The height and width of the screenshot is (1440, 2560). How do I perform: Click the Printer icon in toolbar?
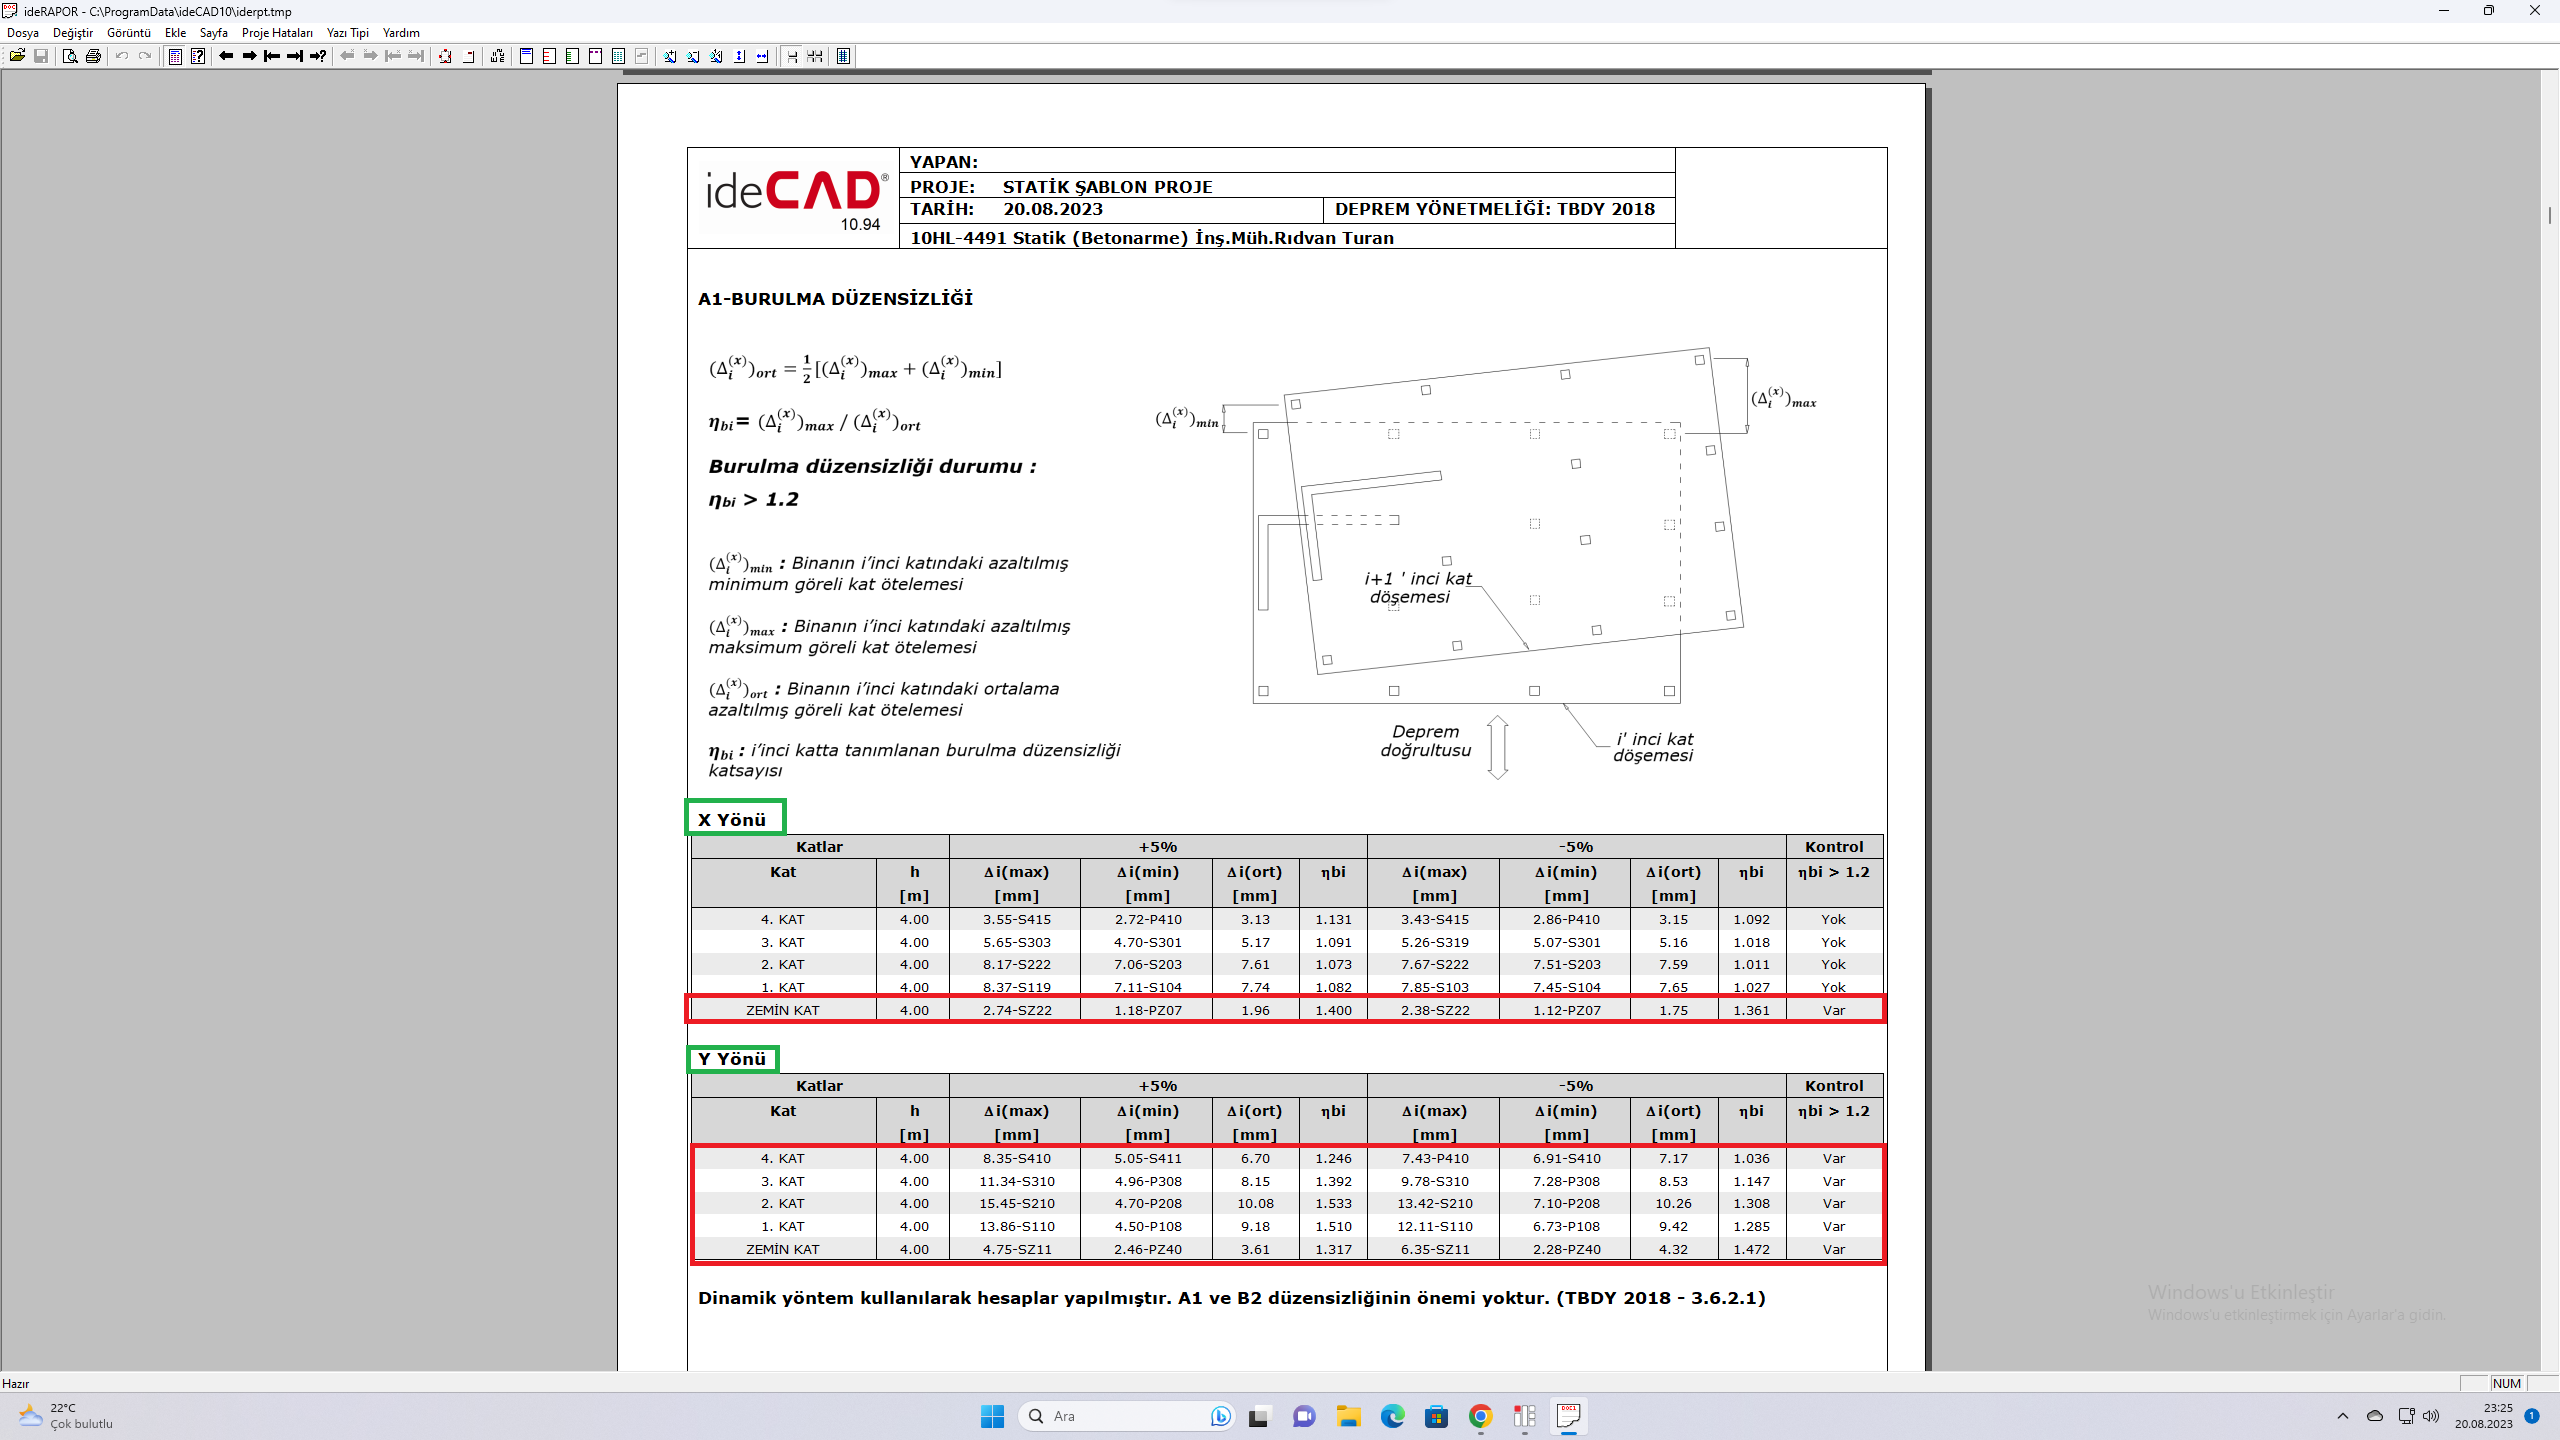pos(93,56)
